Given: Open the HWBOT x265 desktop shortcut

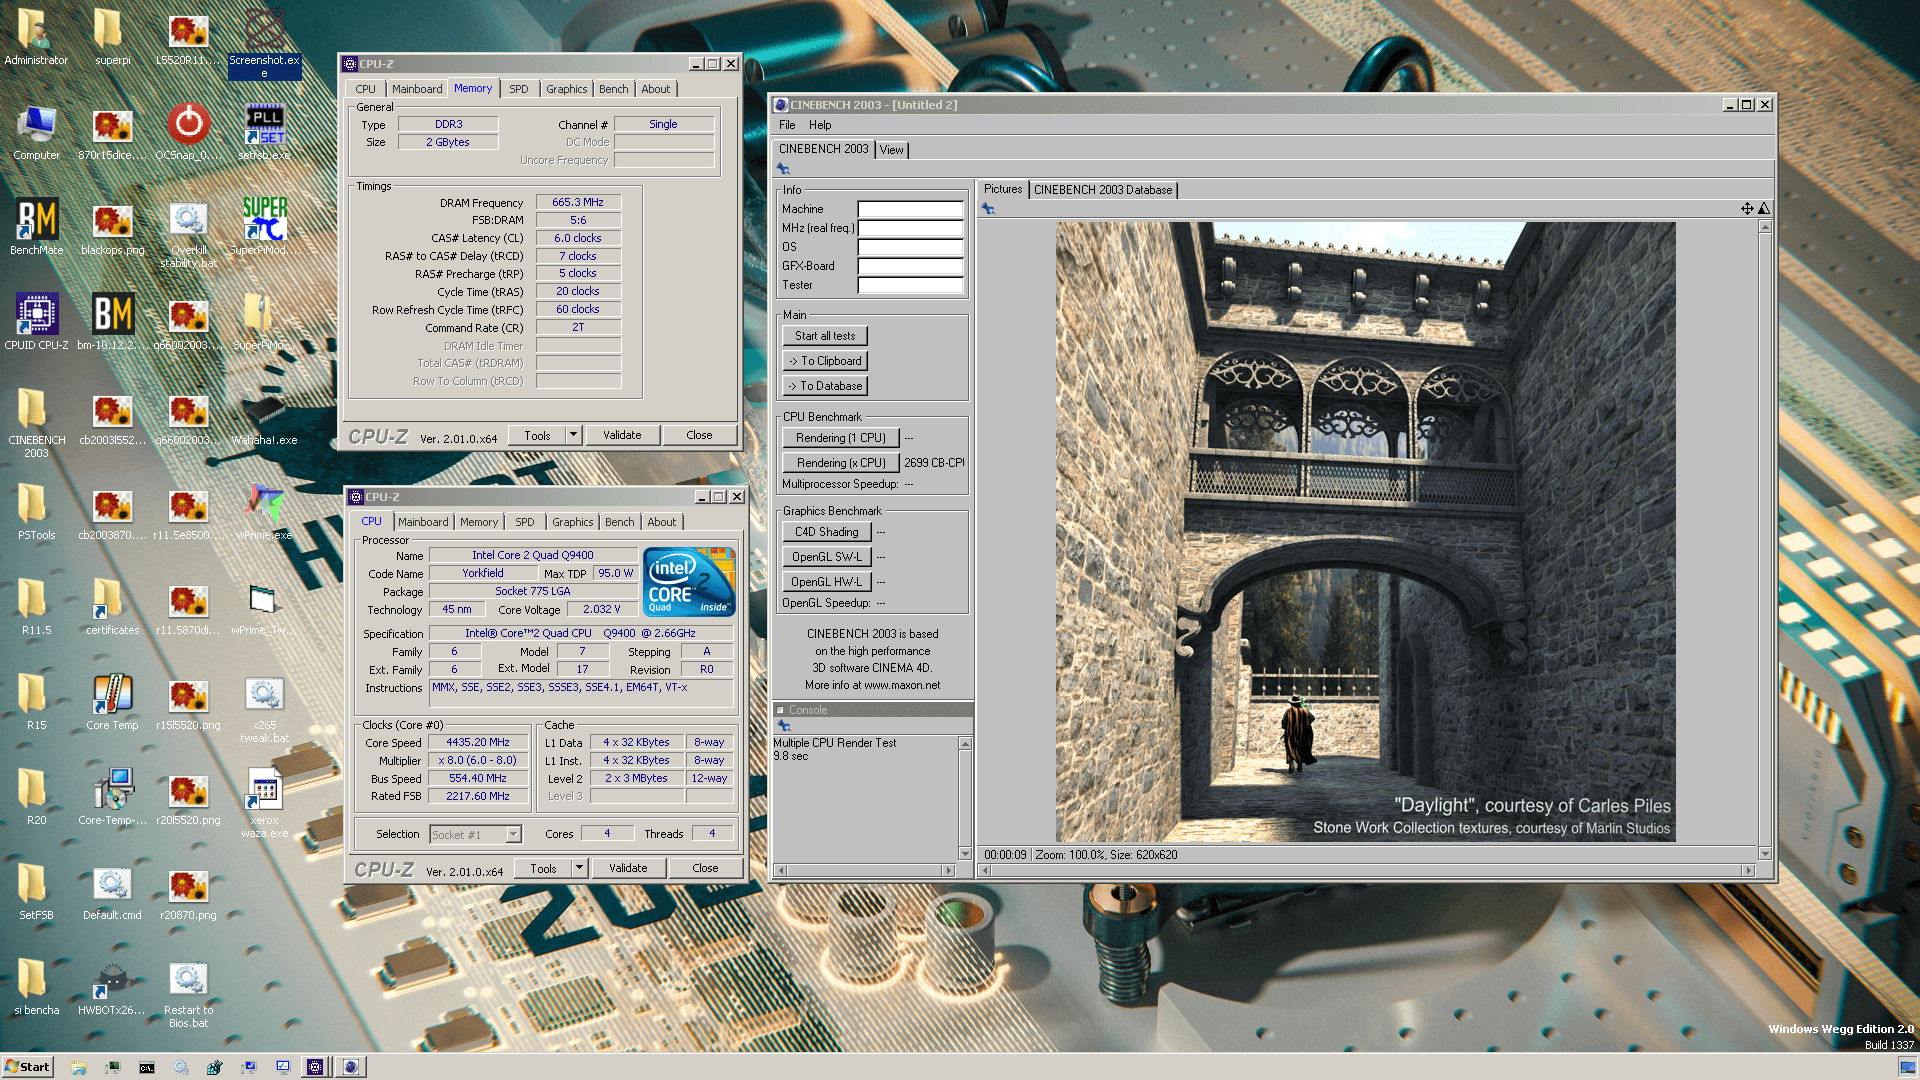Looking at the screenshot, I should 112,987.
